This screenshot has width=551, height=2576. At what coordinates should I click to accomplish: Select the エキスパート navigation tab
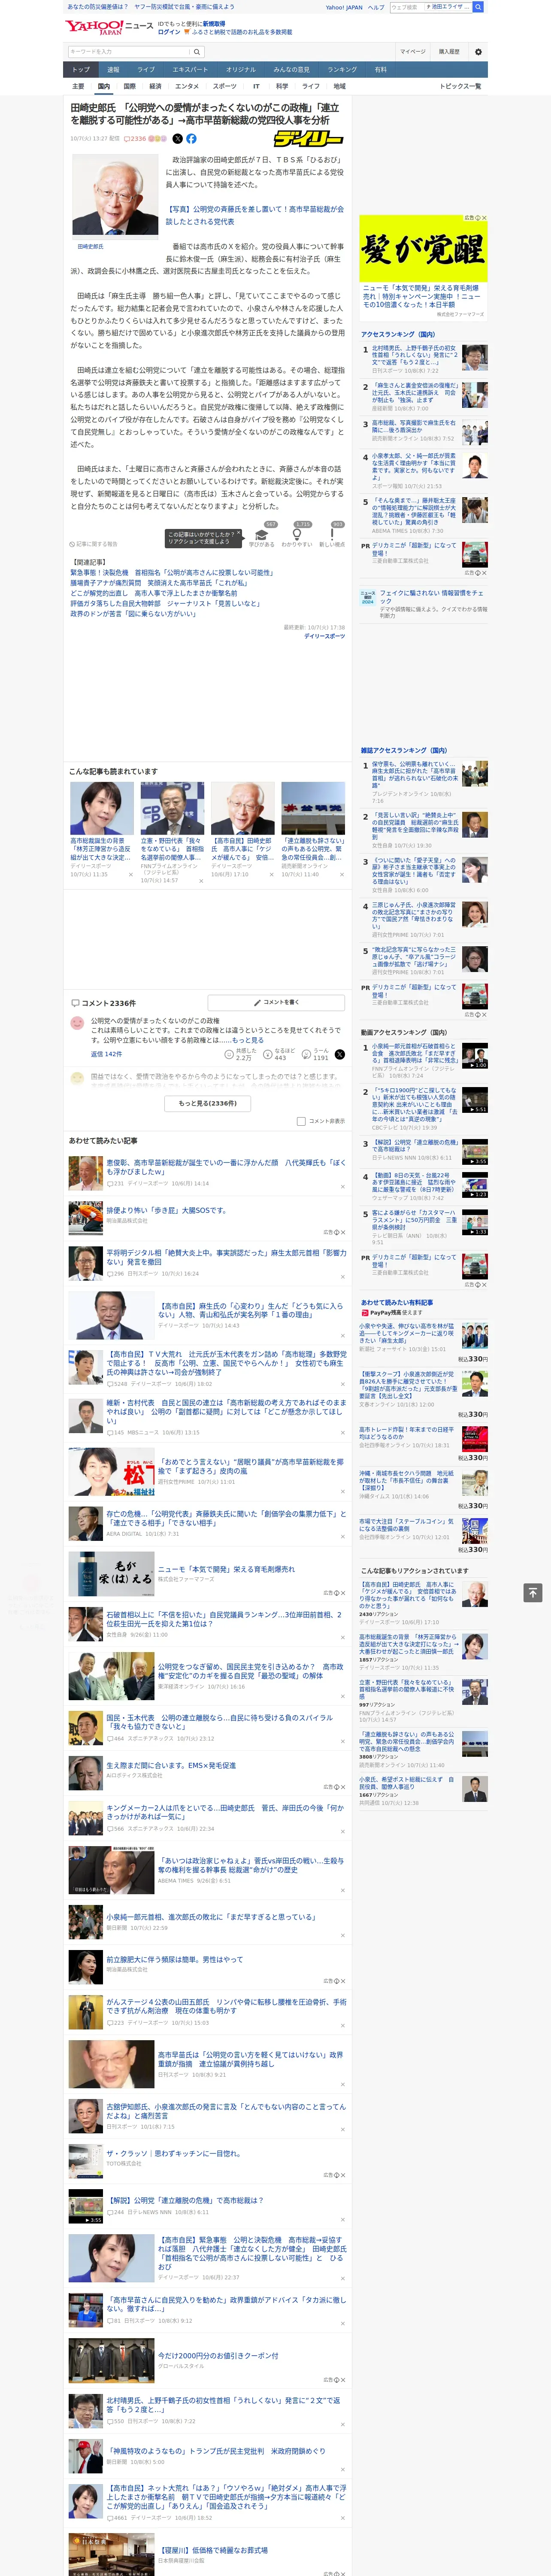[x=190, y=70]
